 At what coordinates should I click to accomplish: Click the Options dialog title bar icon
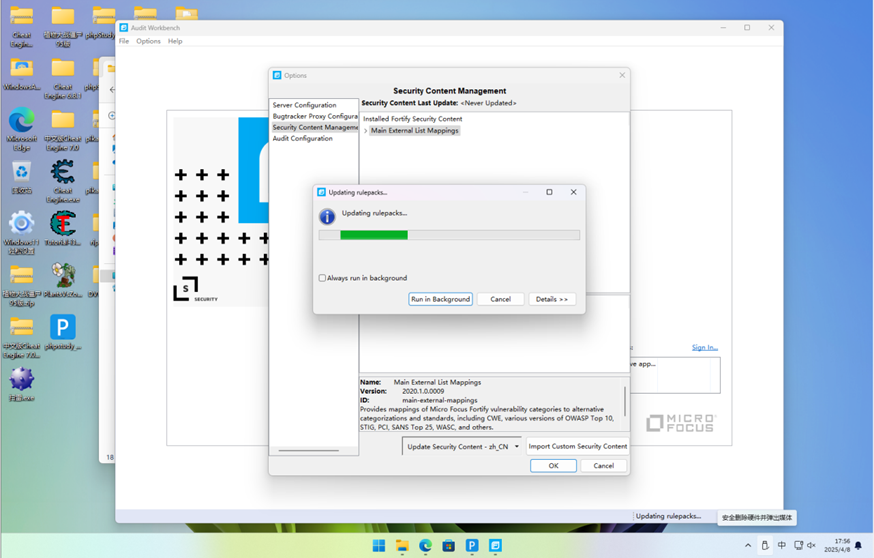click(277, 75)
